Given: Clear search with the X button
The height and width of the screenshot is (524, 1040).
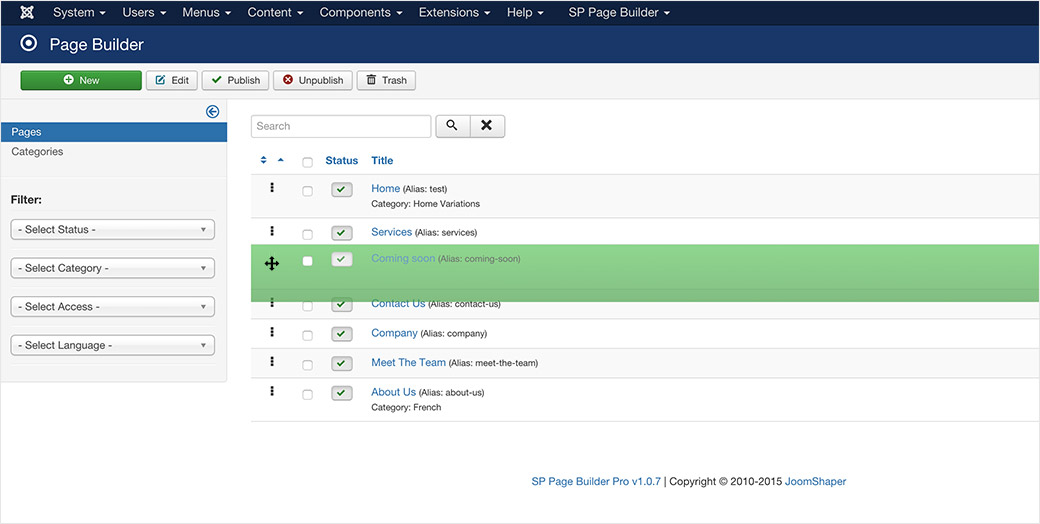Looking at the screenshot, I should [487, 126].
